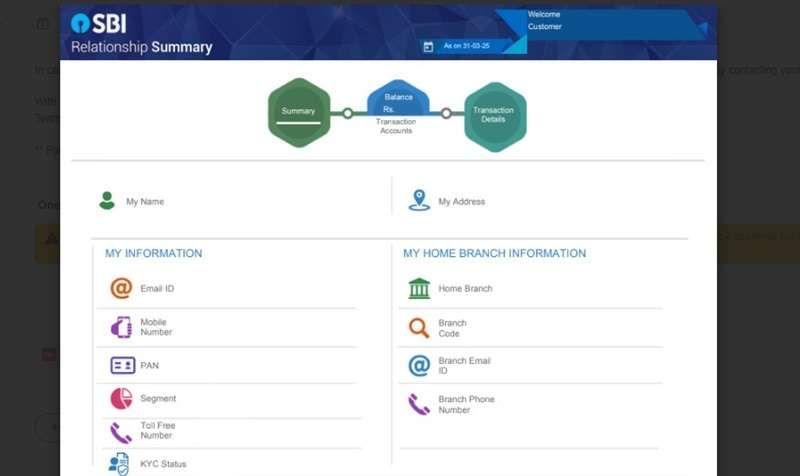Viewport: 800px width, 476px height.
Task: Click the KYC Status shield icon
Action: click(119, 464)
